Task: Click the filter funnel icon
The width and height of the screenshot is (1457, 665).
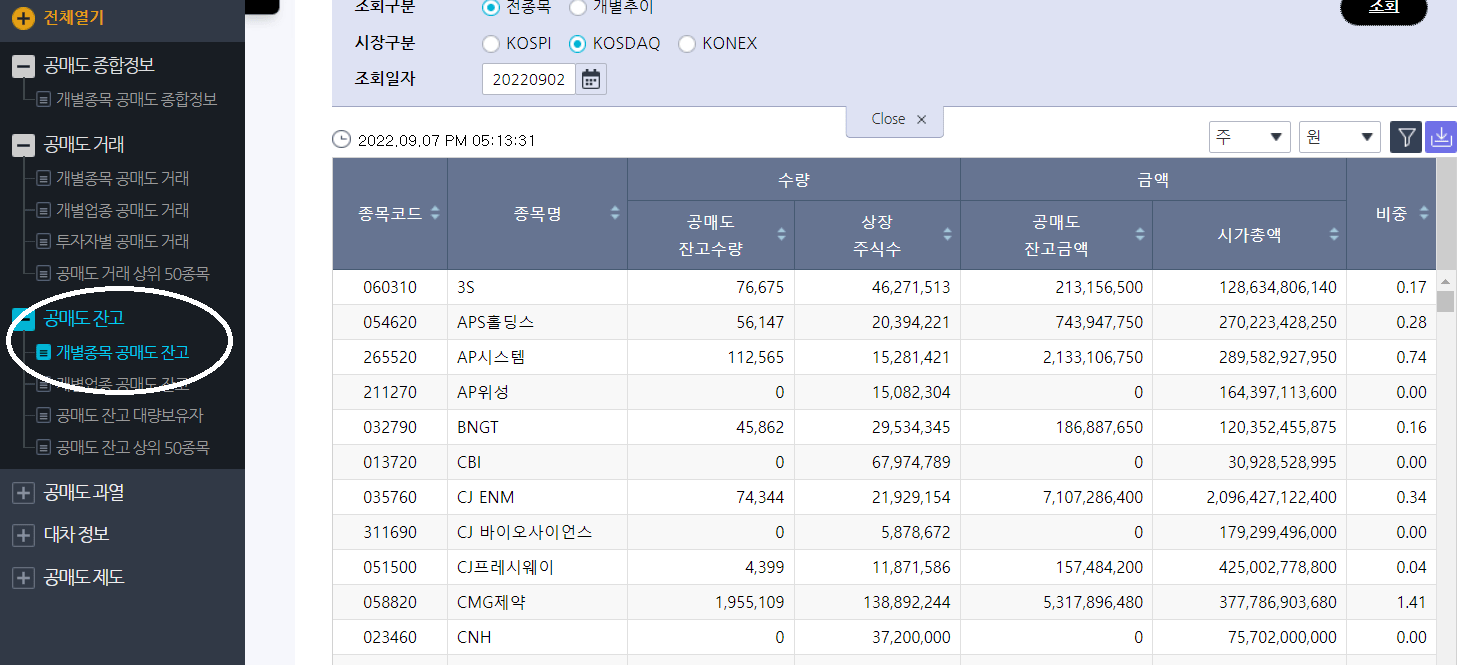Action: (1406, 137)
